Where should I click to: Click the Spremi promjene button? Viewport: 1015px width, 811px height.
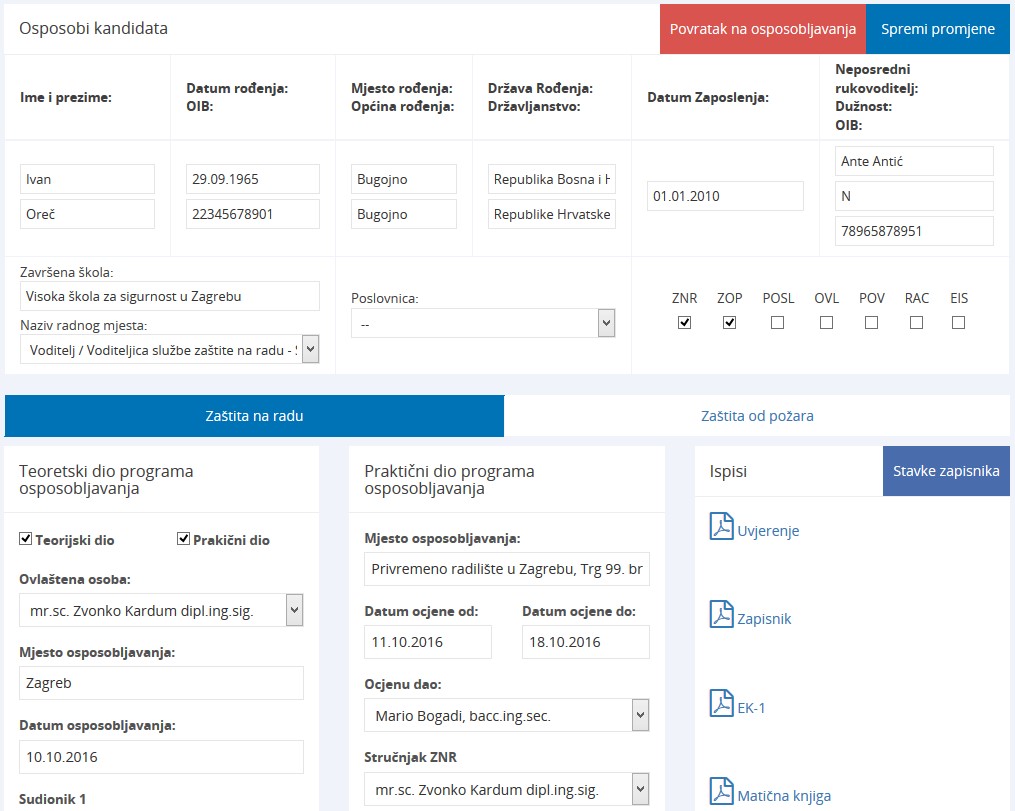click(937, 29)
